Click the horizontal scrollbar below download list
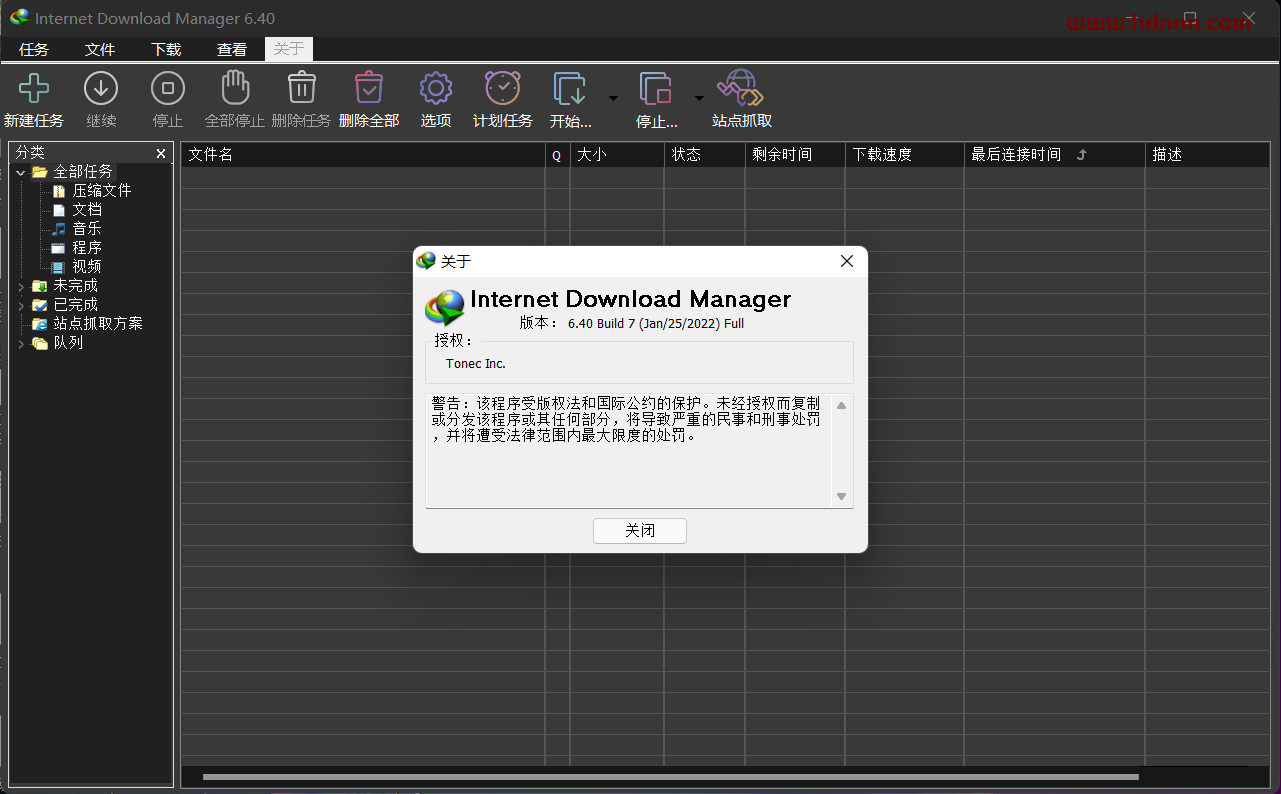Screen dimensions: 1281x794 tap(670, 777)
